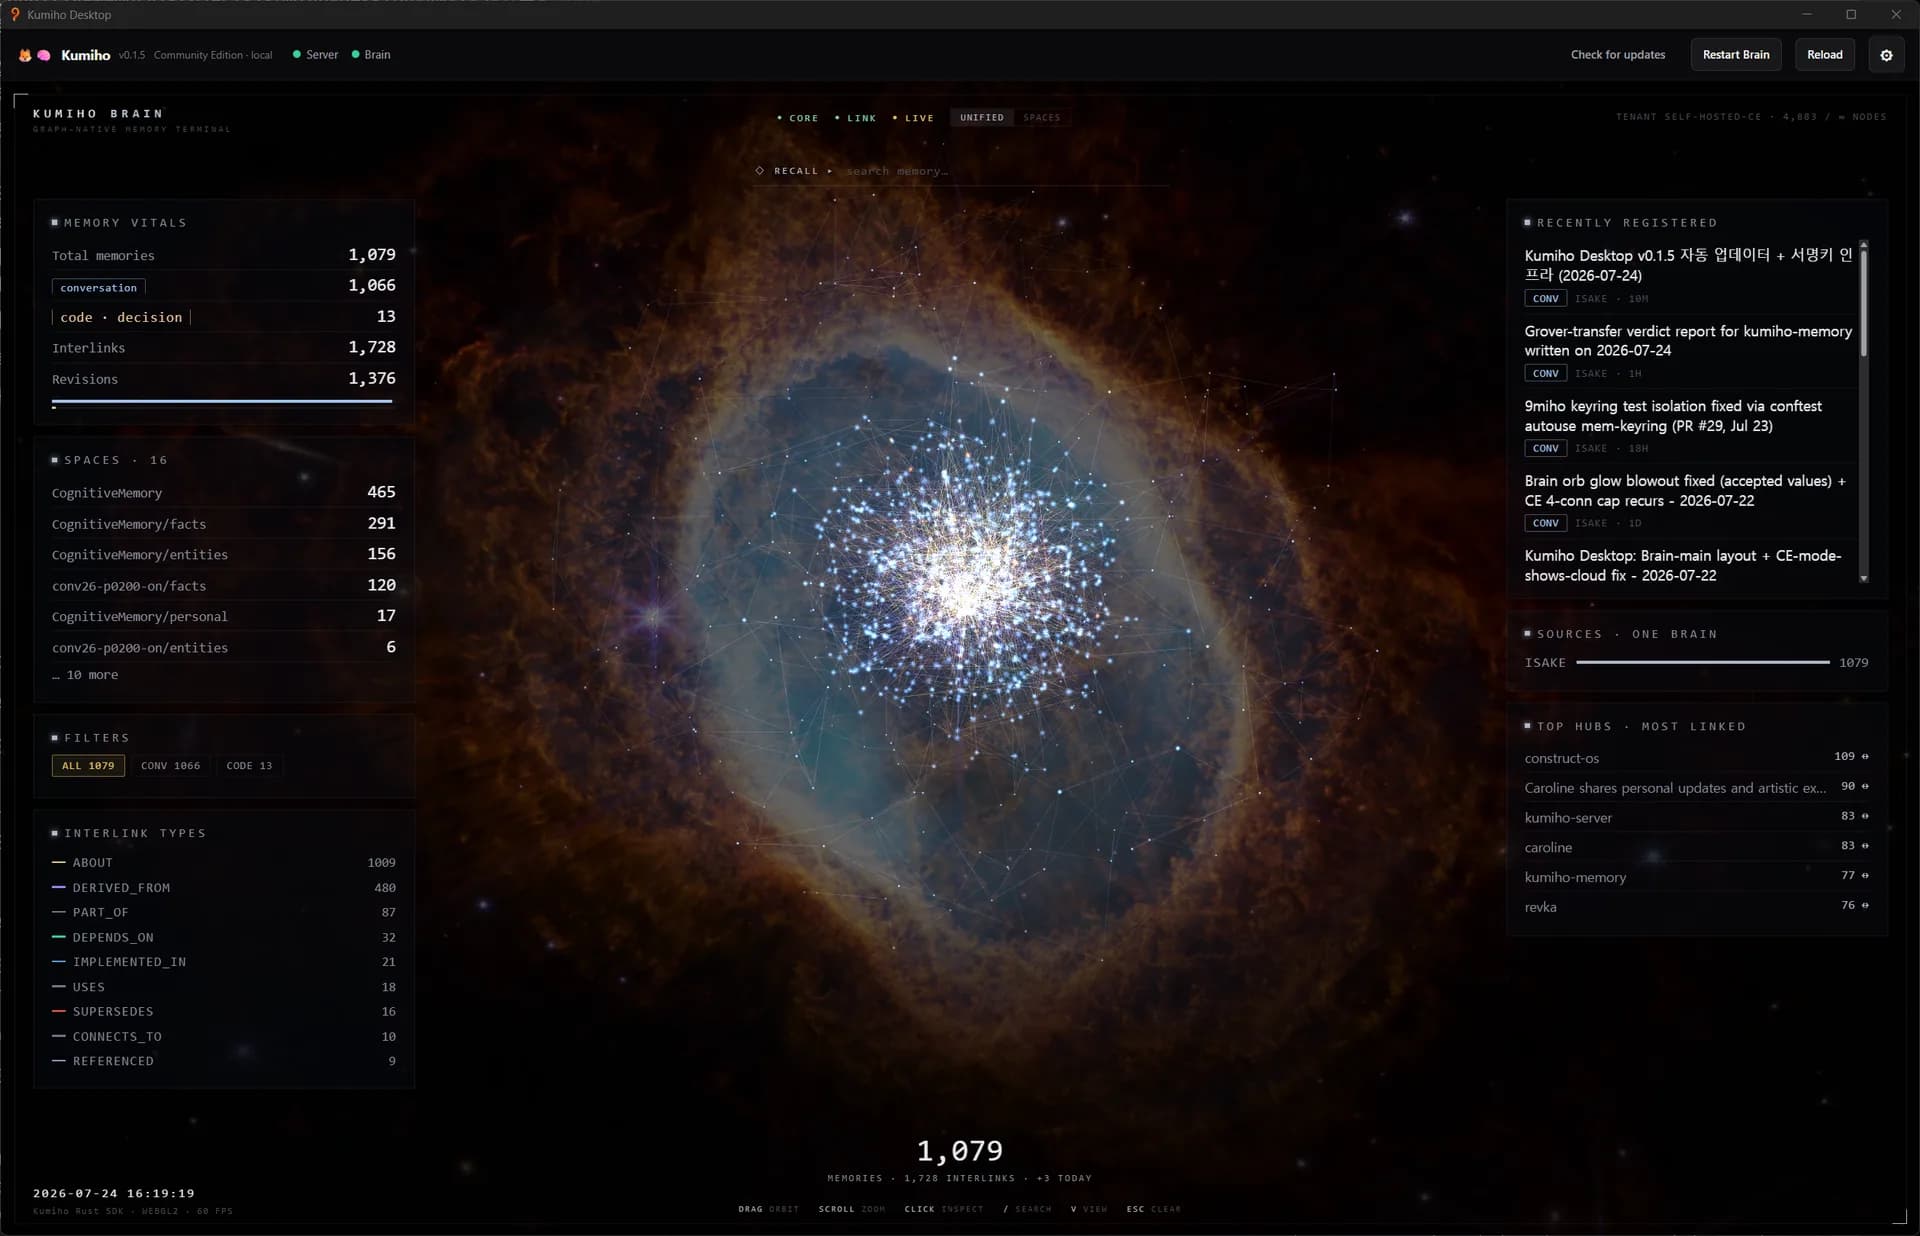Viewport: 1920px width, 1236px height.
Task: Click the link icon beside caroline's 83 count
Action: pyautogui.click(x=1865, y=846)
